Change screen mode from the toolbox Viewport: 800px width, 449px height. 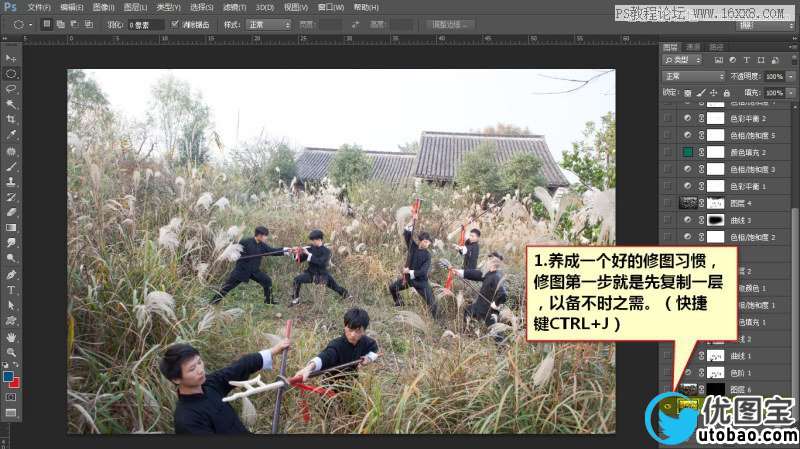point(11,412)
